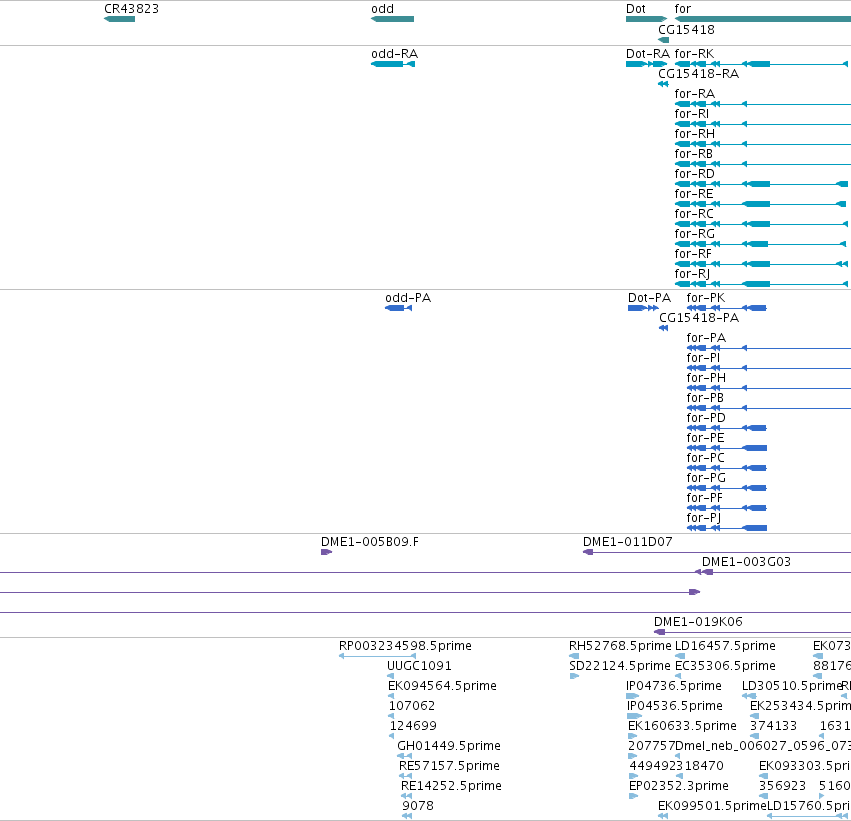Click the RE14252.5prime EST label

click(451, 786)
